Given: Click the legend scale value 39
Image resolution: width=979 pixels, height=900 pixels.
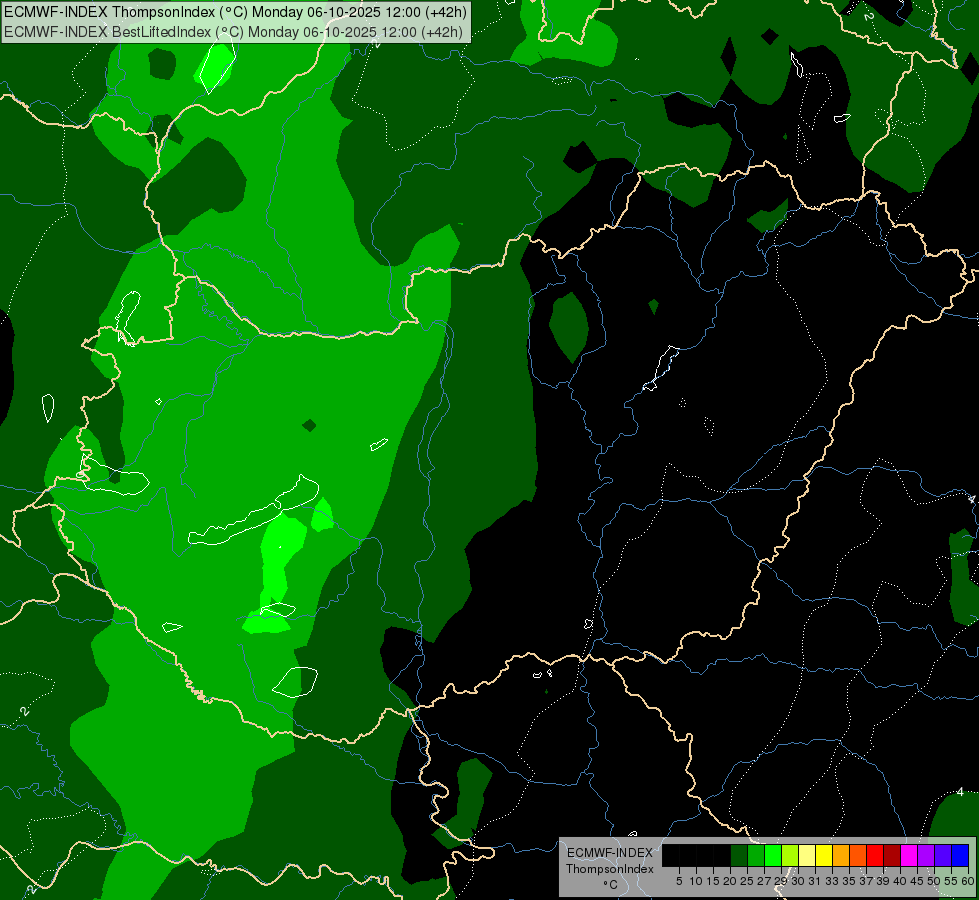Looking at the screenshot, I should (x=883, y=881).
